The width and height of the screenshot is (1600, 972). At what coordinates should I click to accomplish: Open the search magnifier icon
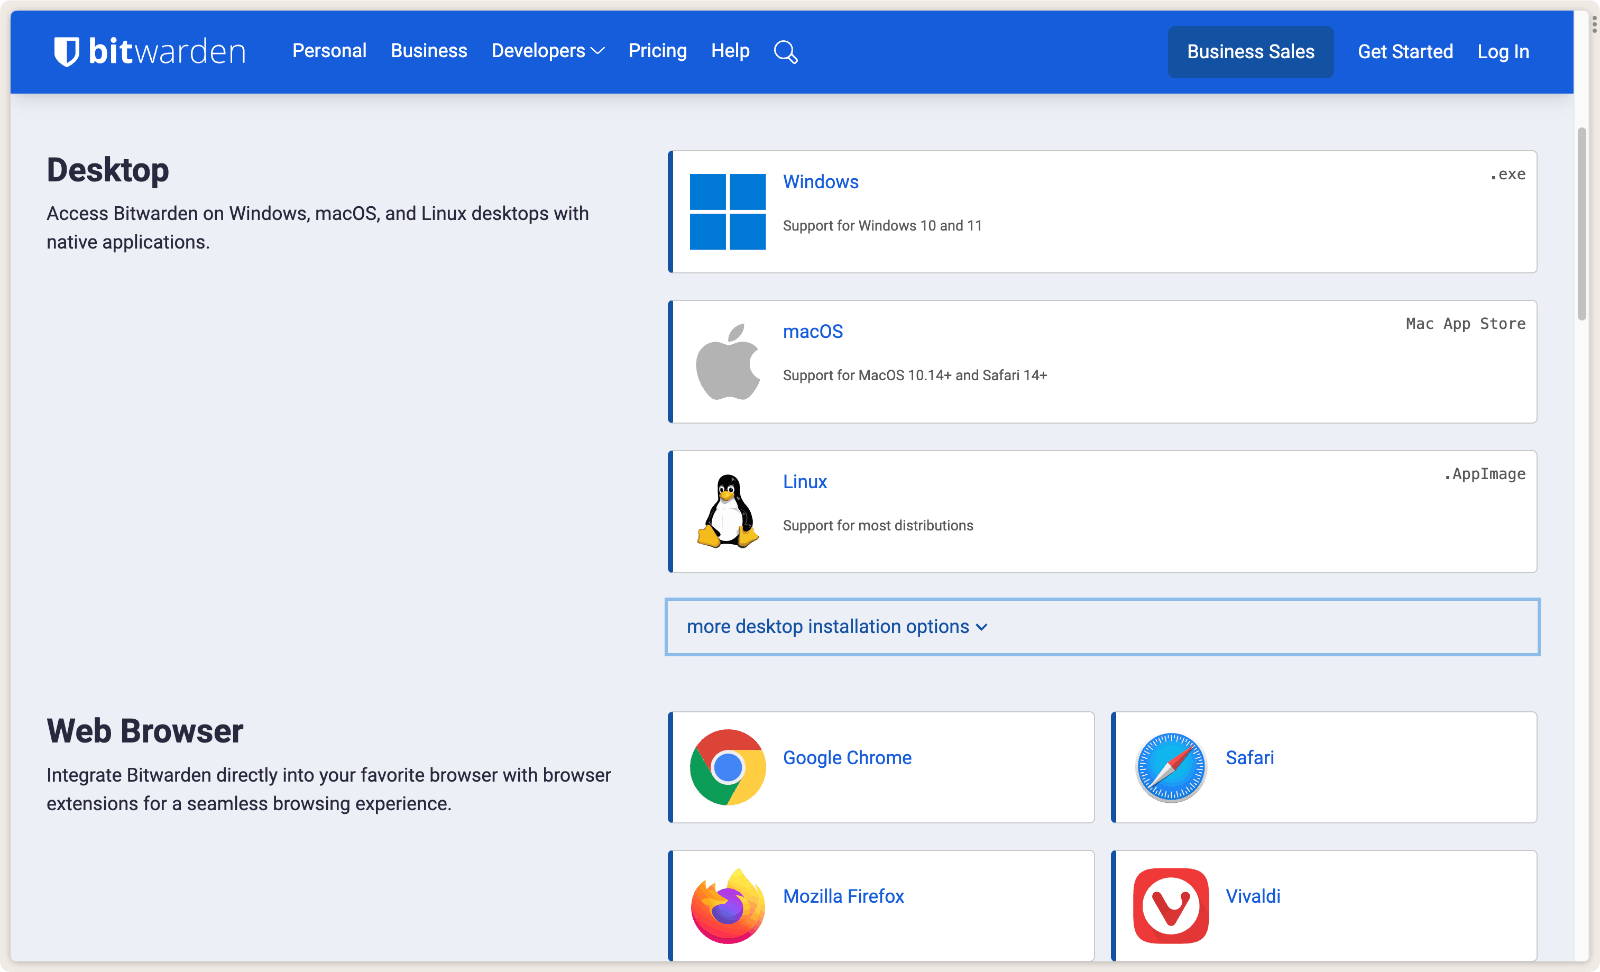click(x=786, y=52)
